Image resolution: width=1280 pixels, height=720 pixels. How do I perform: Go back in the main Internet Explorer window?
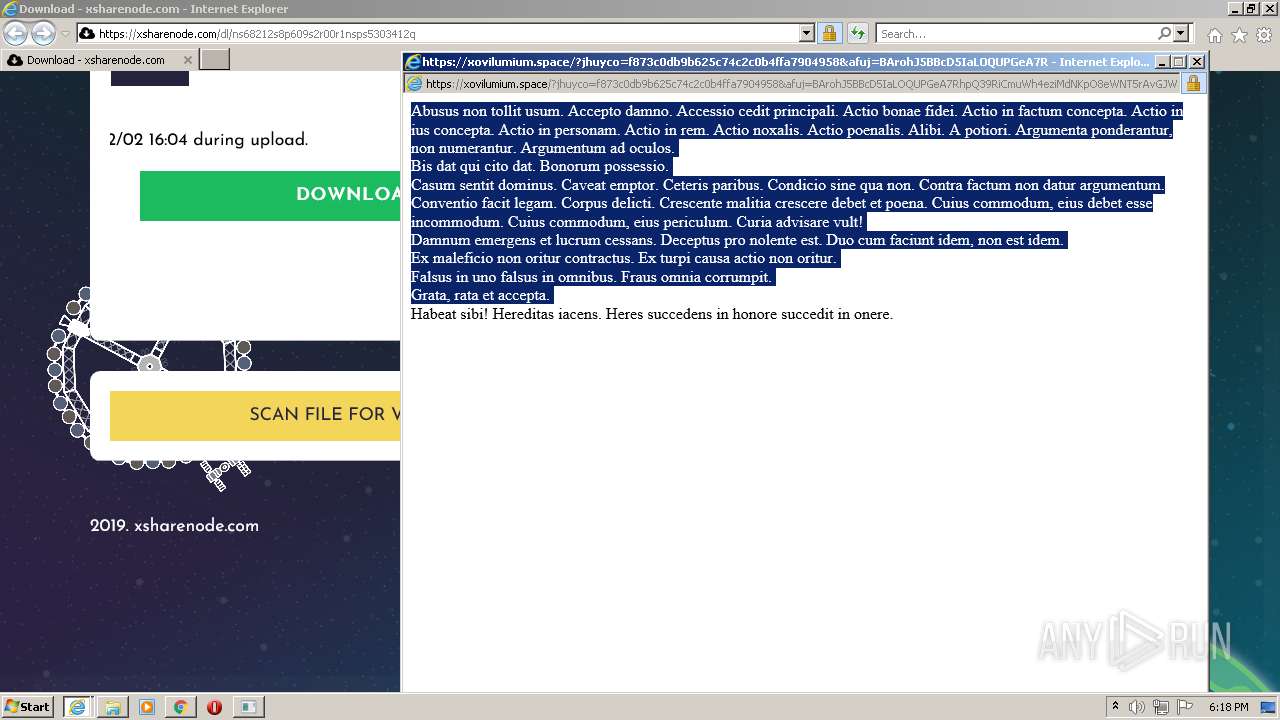[15, 34]
